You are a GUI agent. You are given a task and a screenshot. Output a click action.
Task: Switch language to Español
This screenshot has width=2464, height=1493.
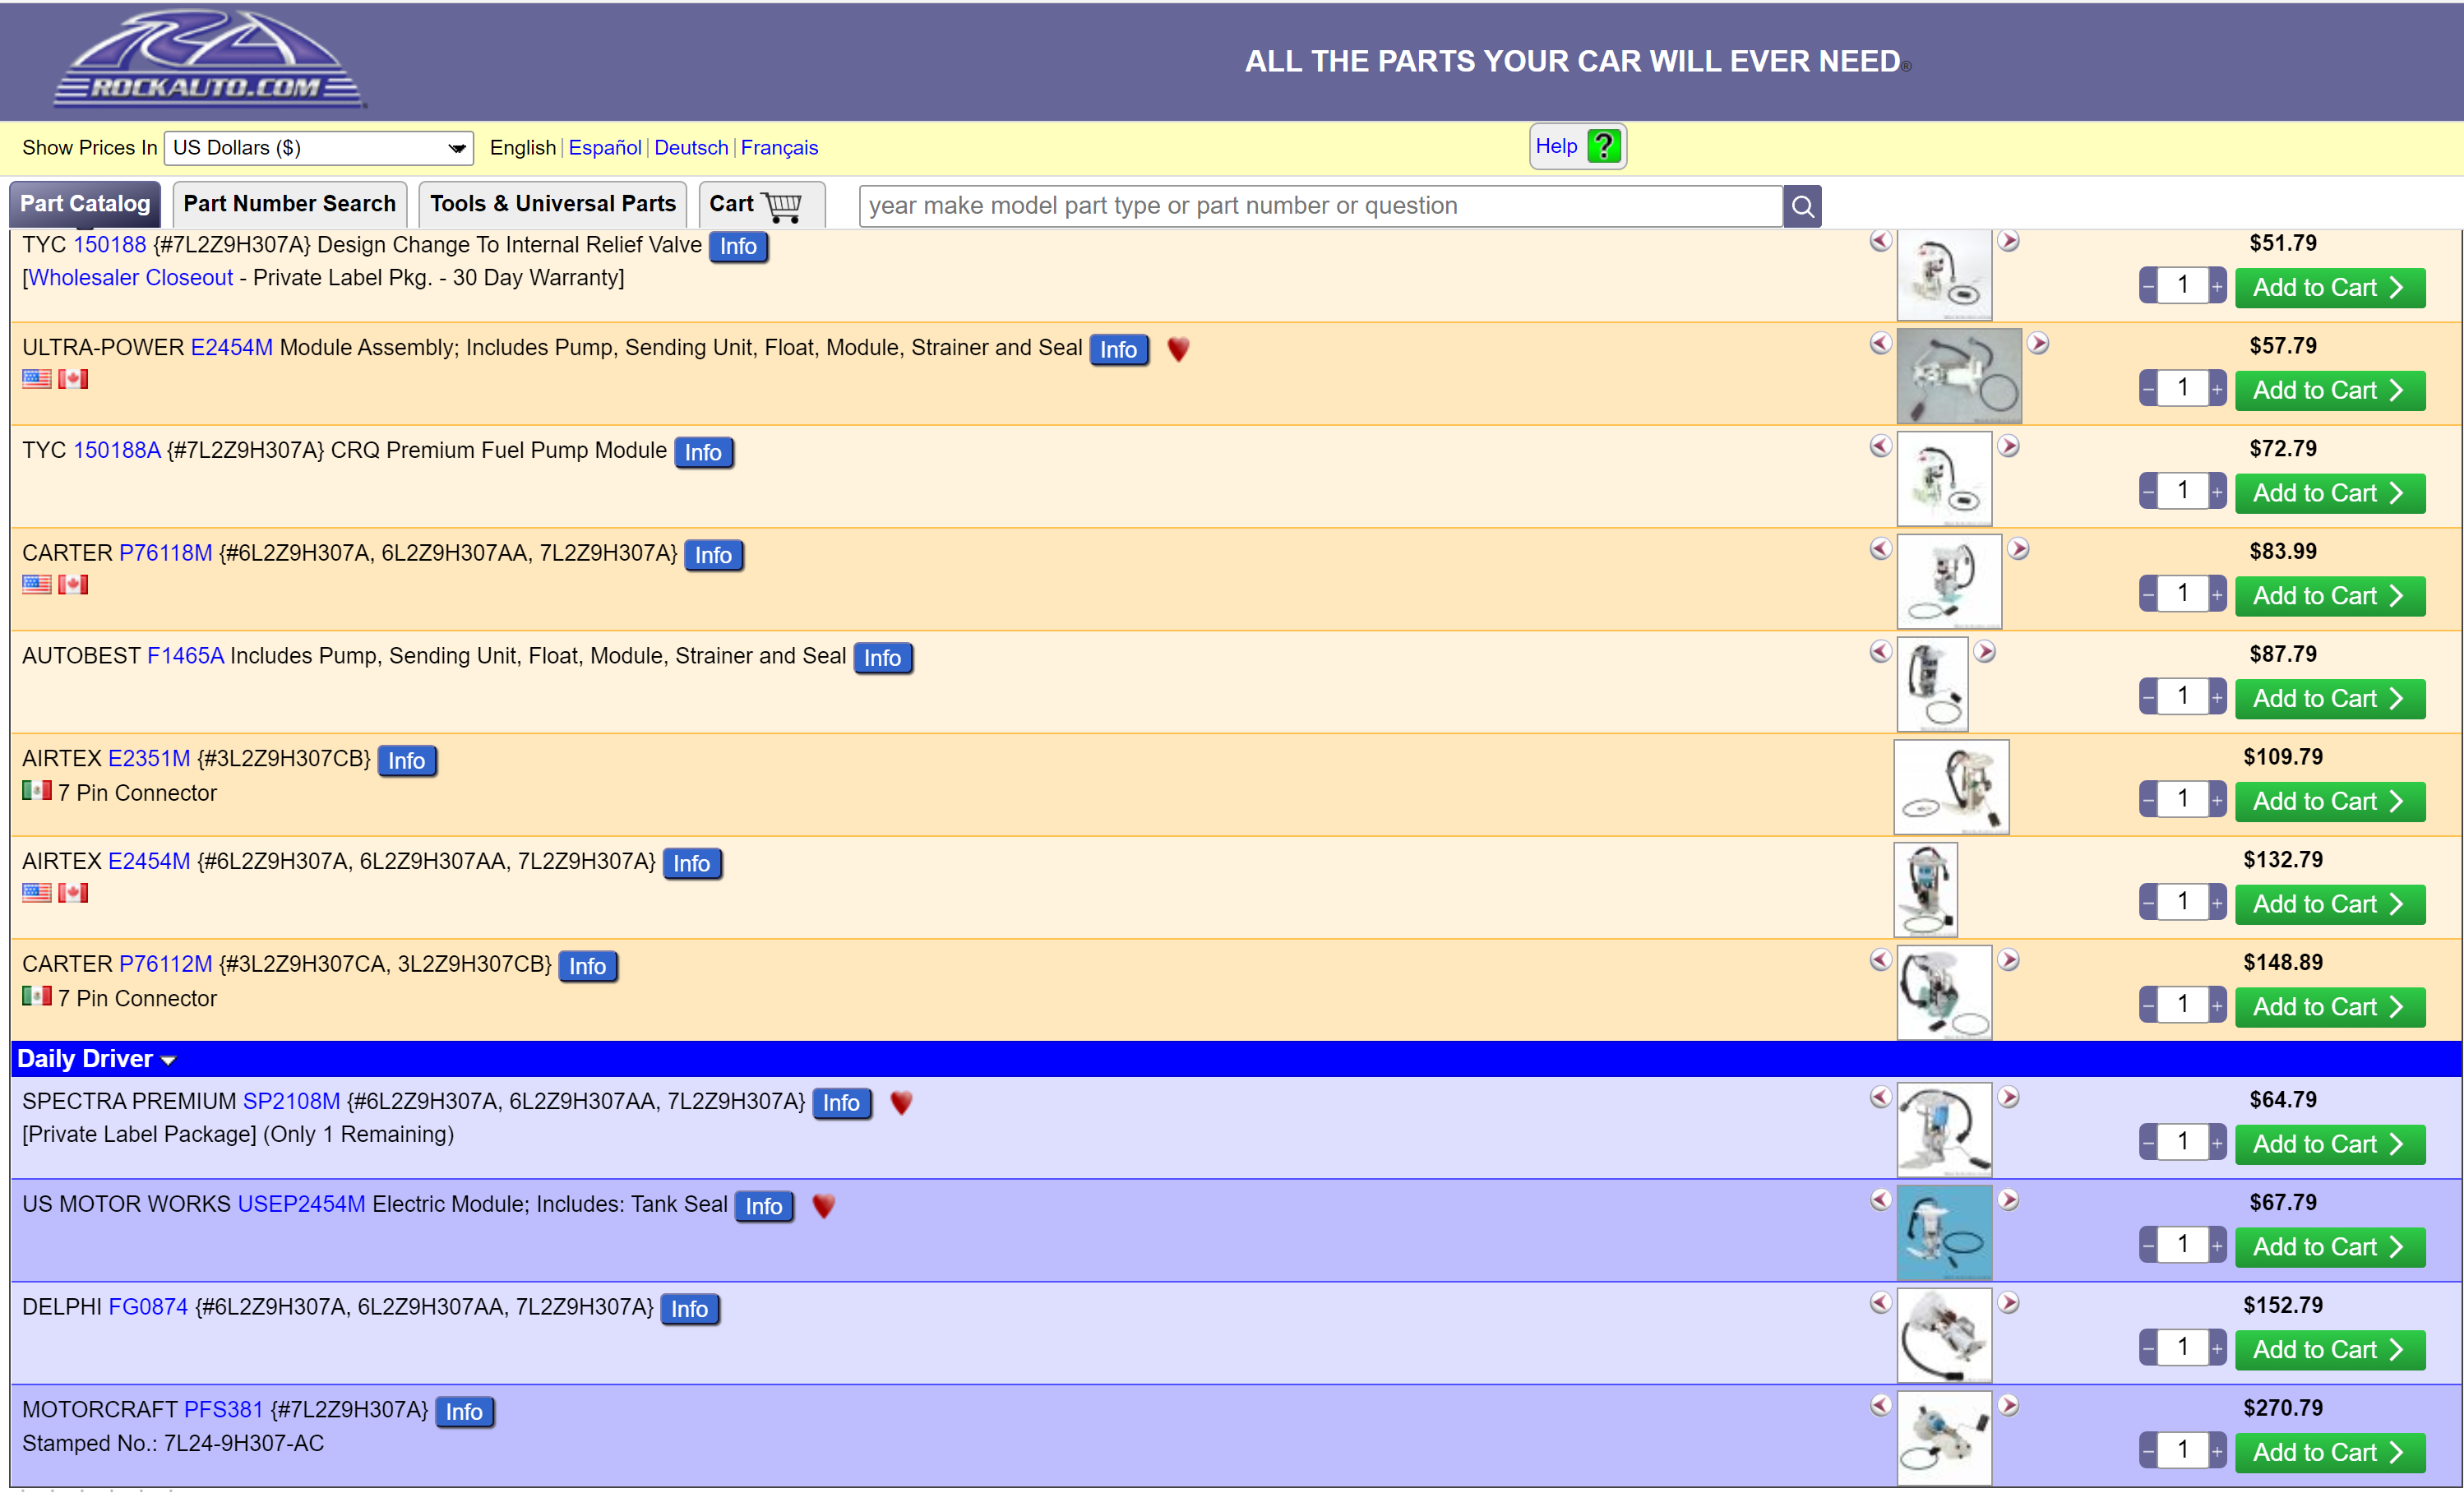point(605,148)
